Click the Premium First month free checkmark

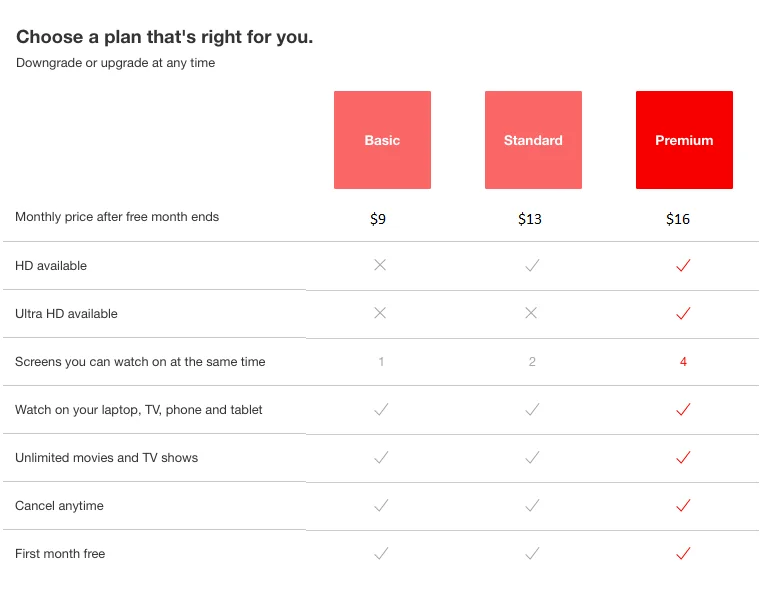point(683,553)
